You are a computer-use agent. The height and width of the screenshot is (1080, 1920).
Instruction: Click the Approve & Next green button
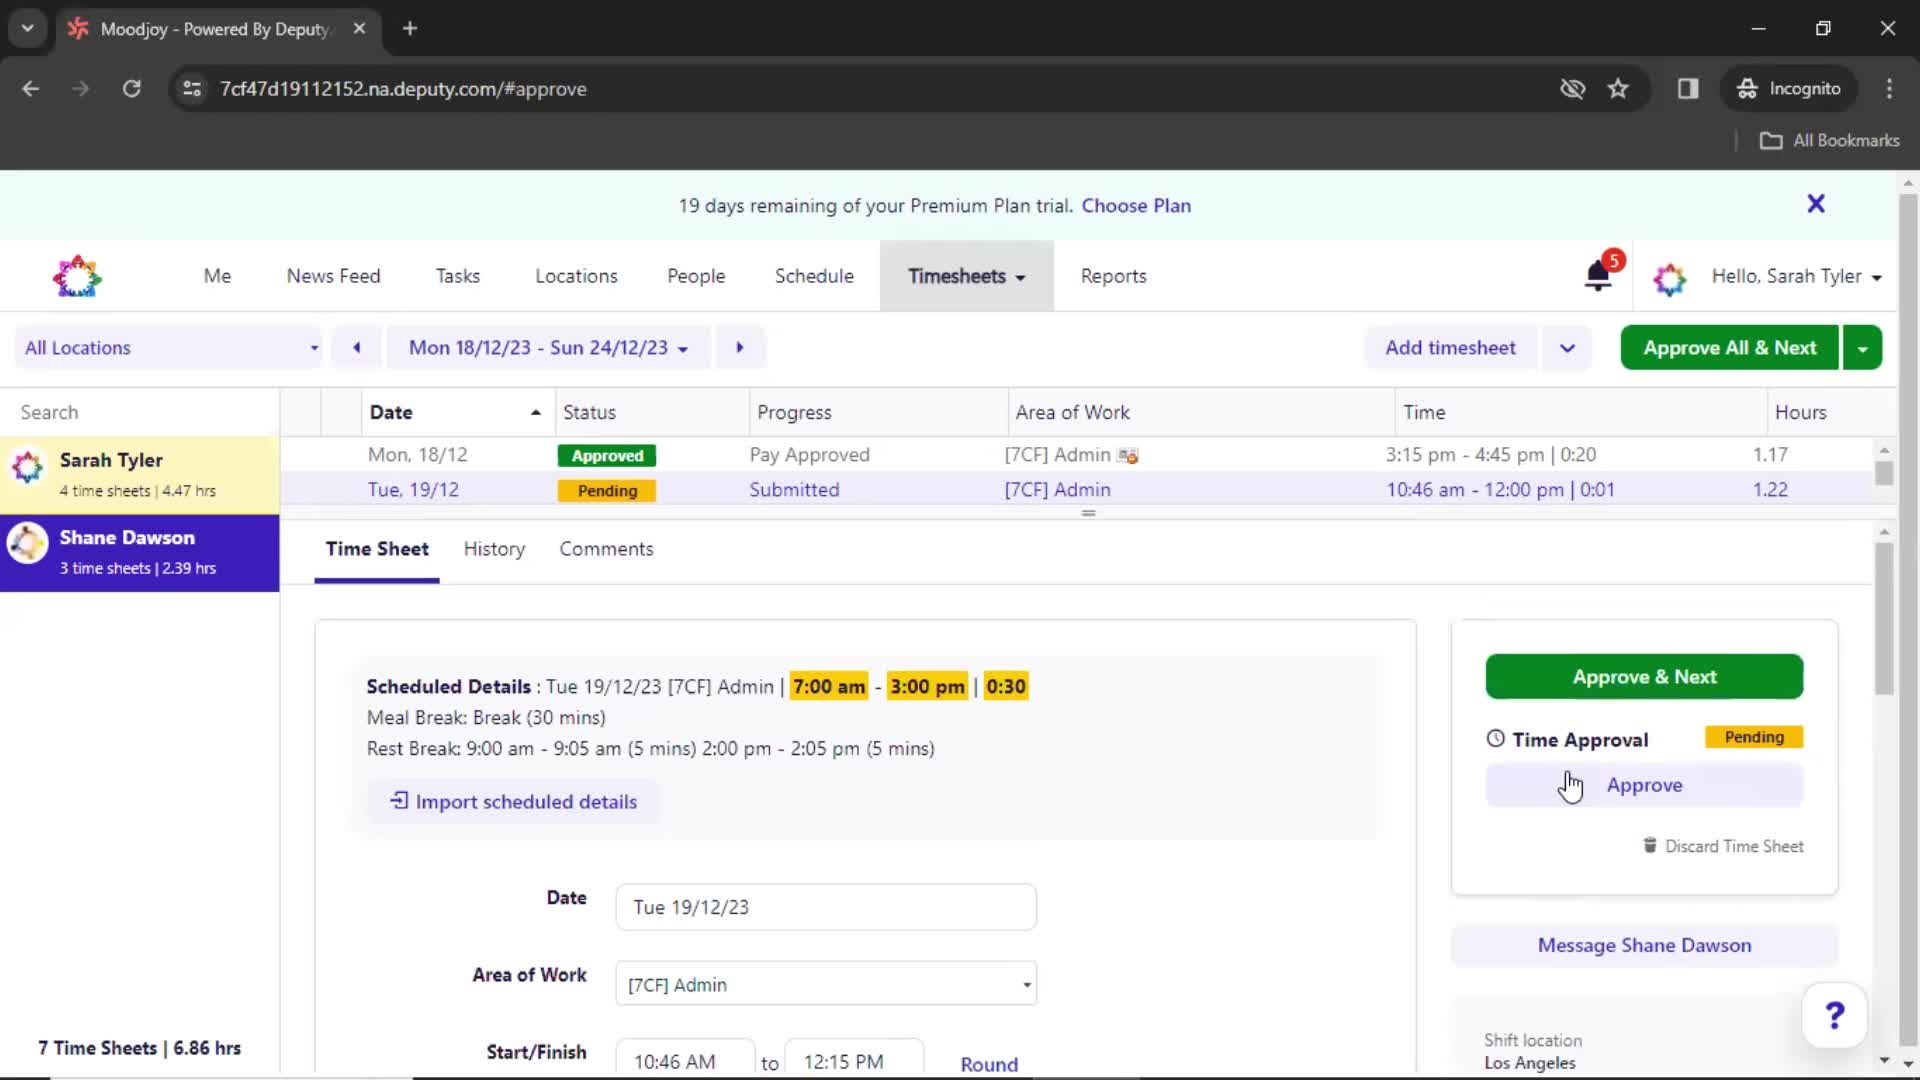coord(1644,676)
